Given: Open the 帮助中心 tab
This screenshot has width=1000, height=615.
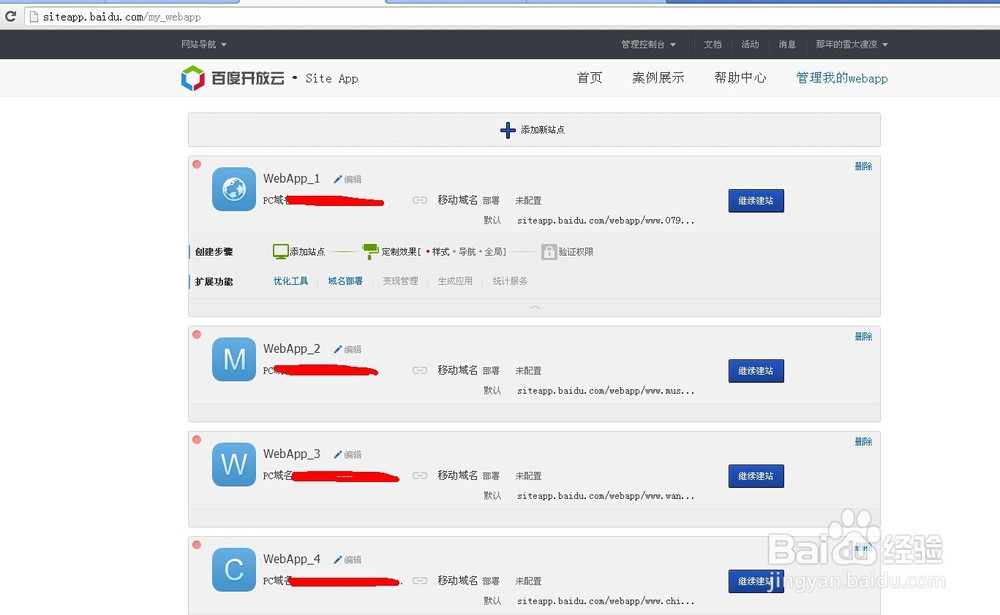Looking at the screenshot, I should (x=740, y=78).
